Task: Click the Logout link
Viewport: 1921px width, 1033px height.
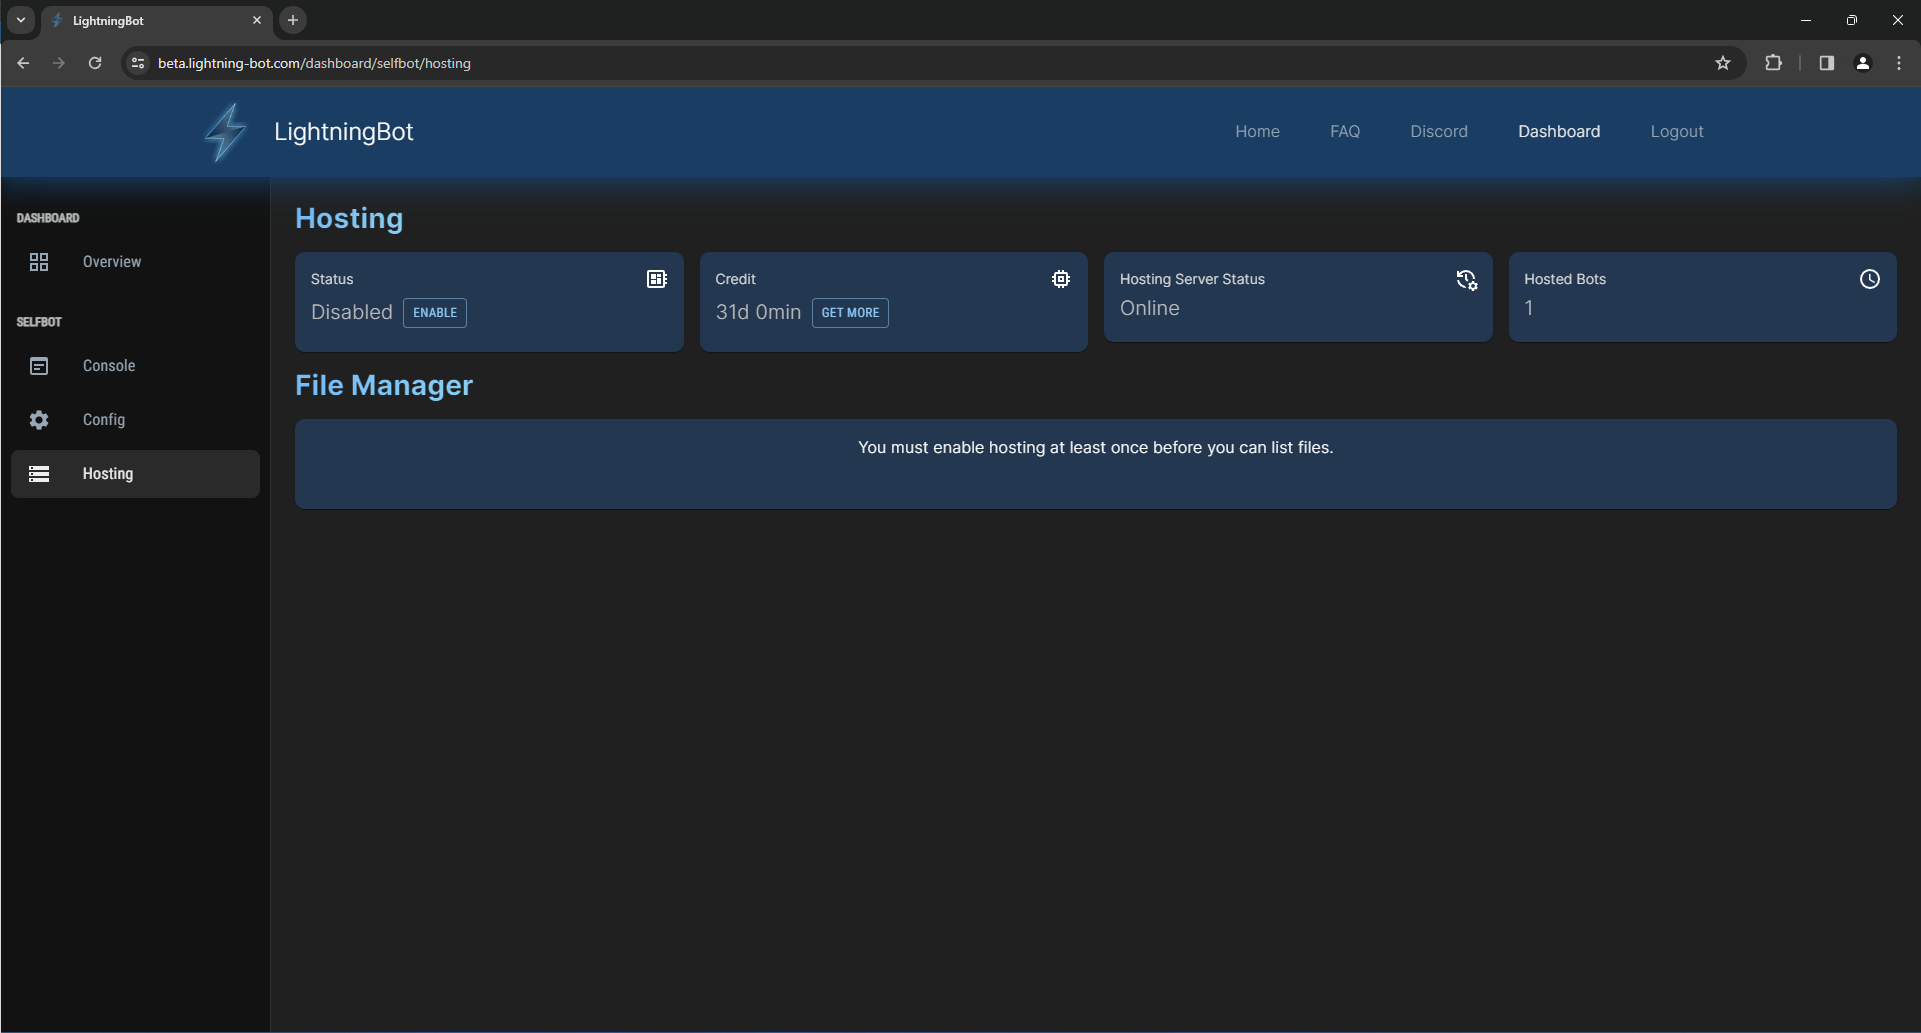Action: click(x=1676, y=131)
